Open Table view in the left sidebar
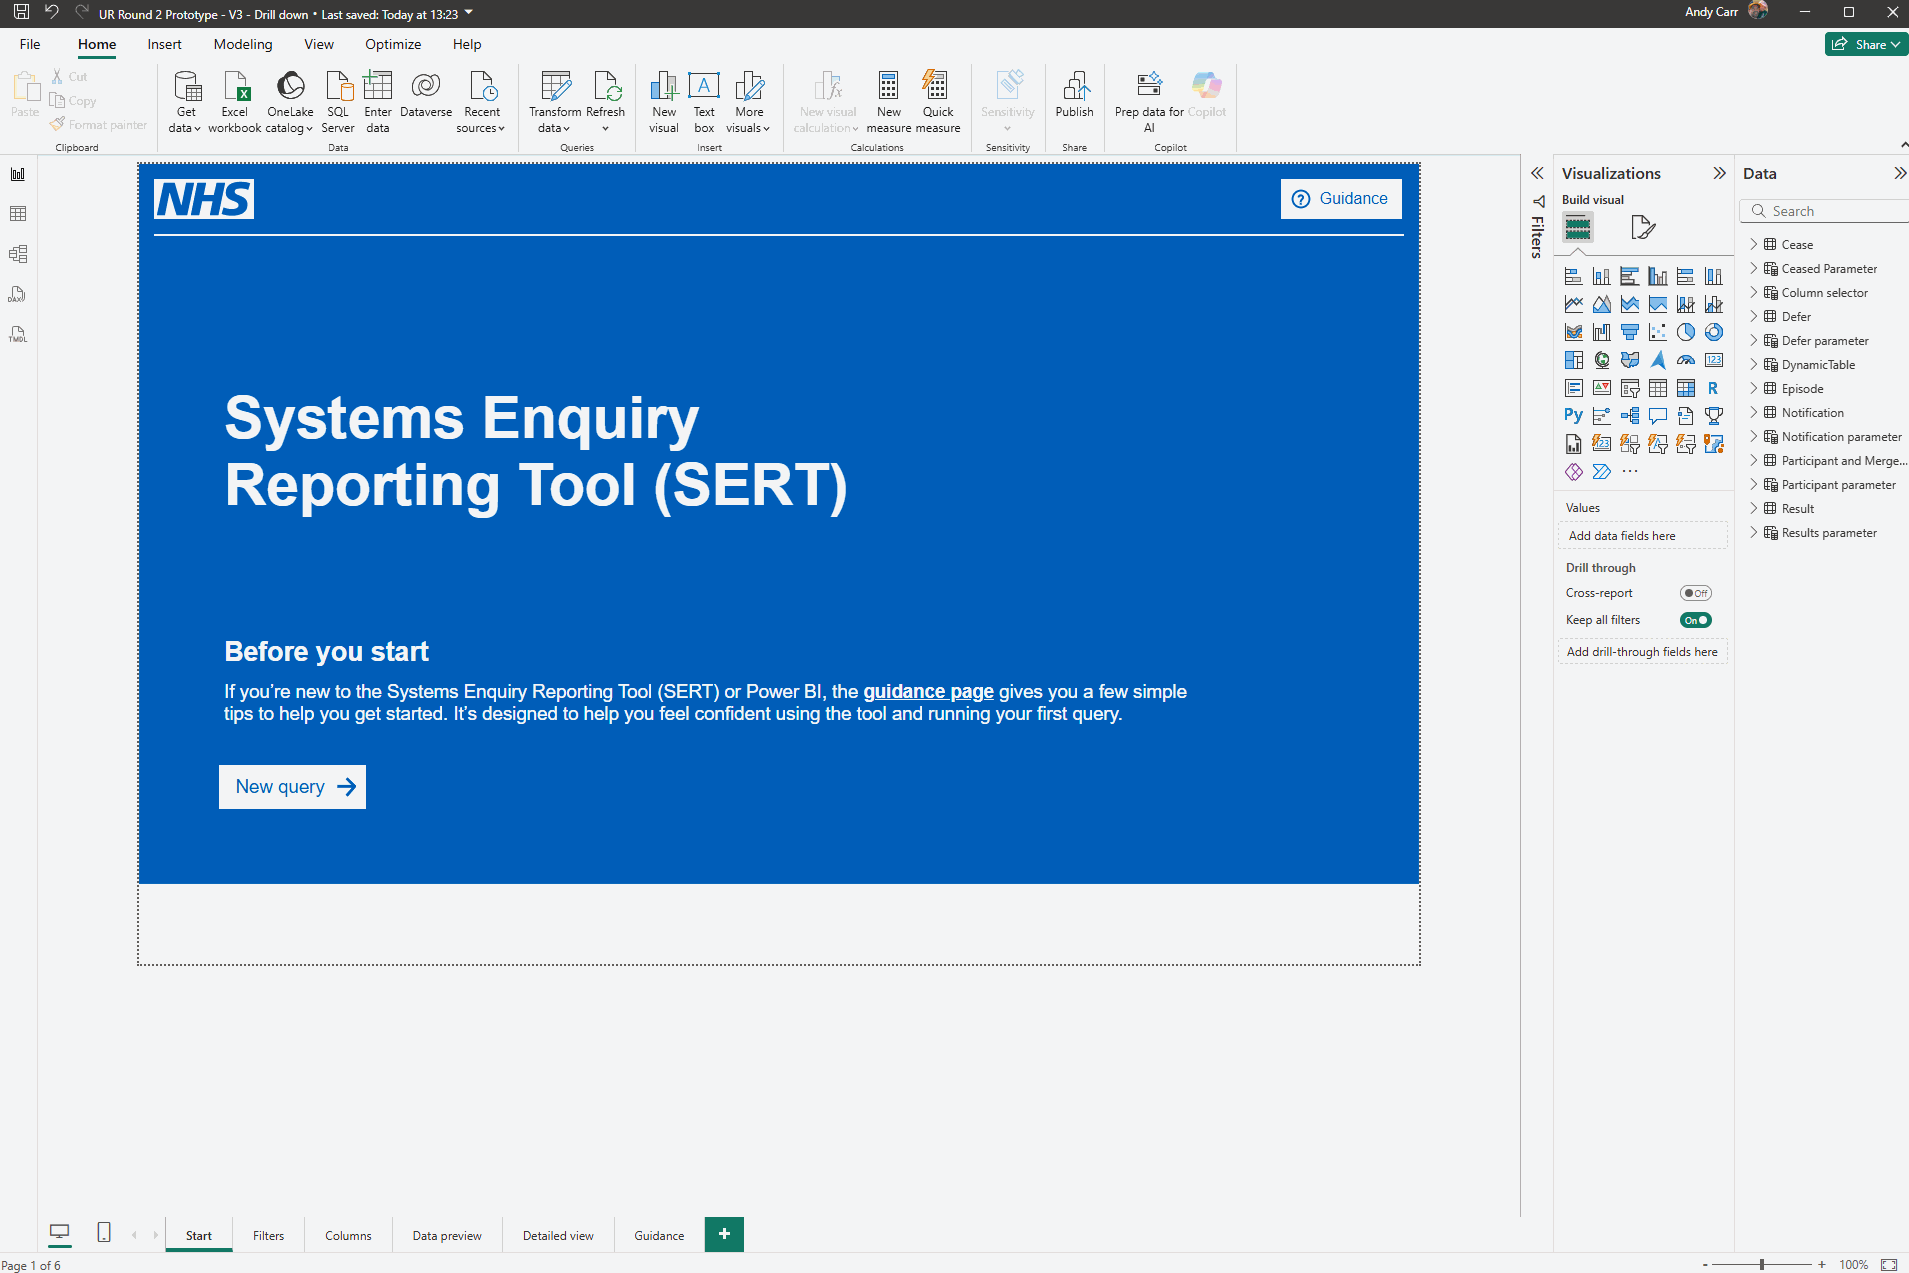1909x1273 pixels. [18, 214]
